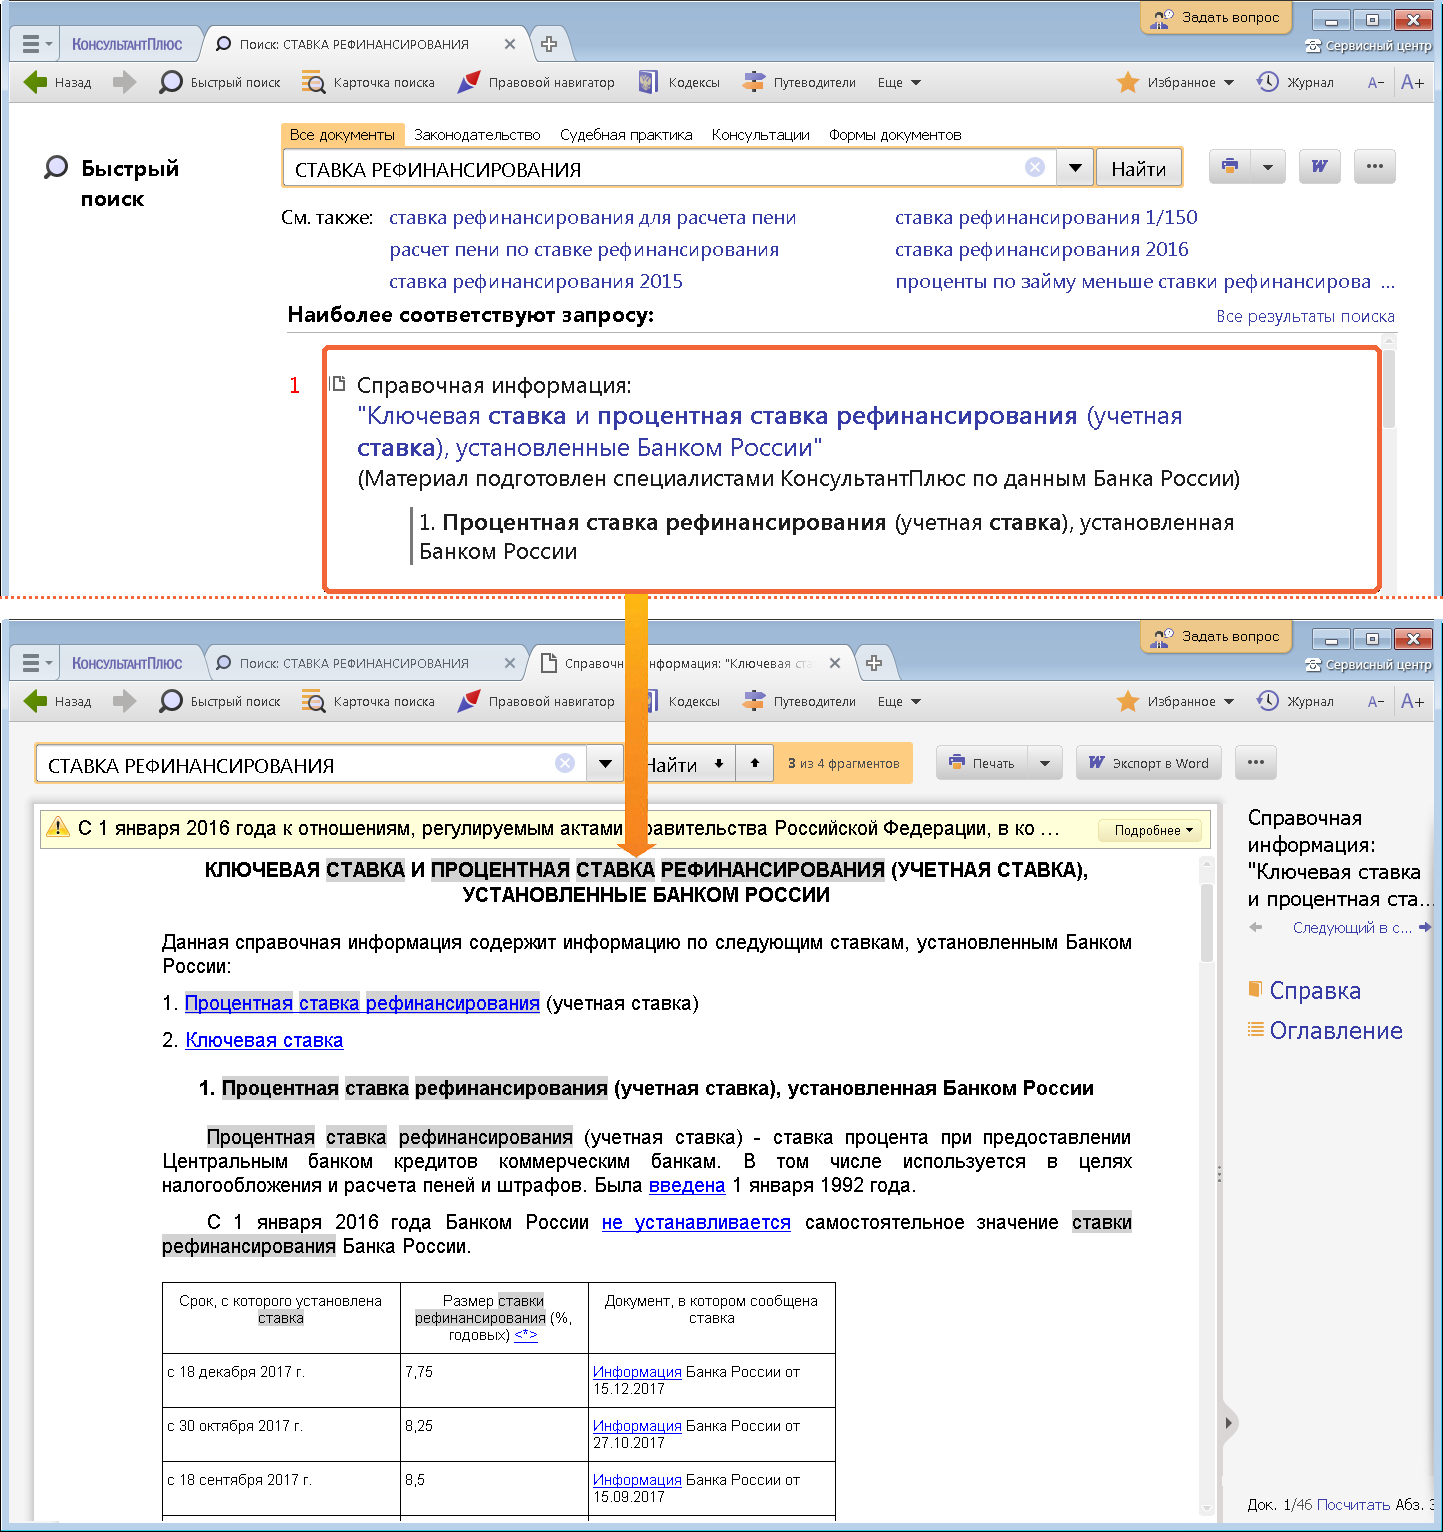This screenshot has height=1532, width=1443.
Task: Increase font size with A+ in the top window
Action: point(1412,82)
